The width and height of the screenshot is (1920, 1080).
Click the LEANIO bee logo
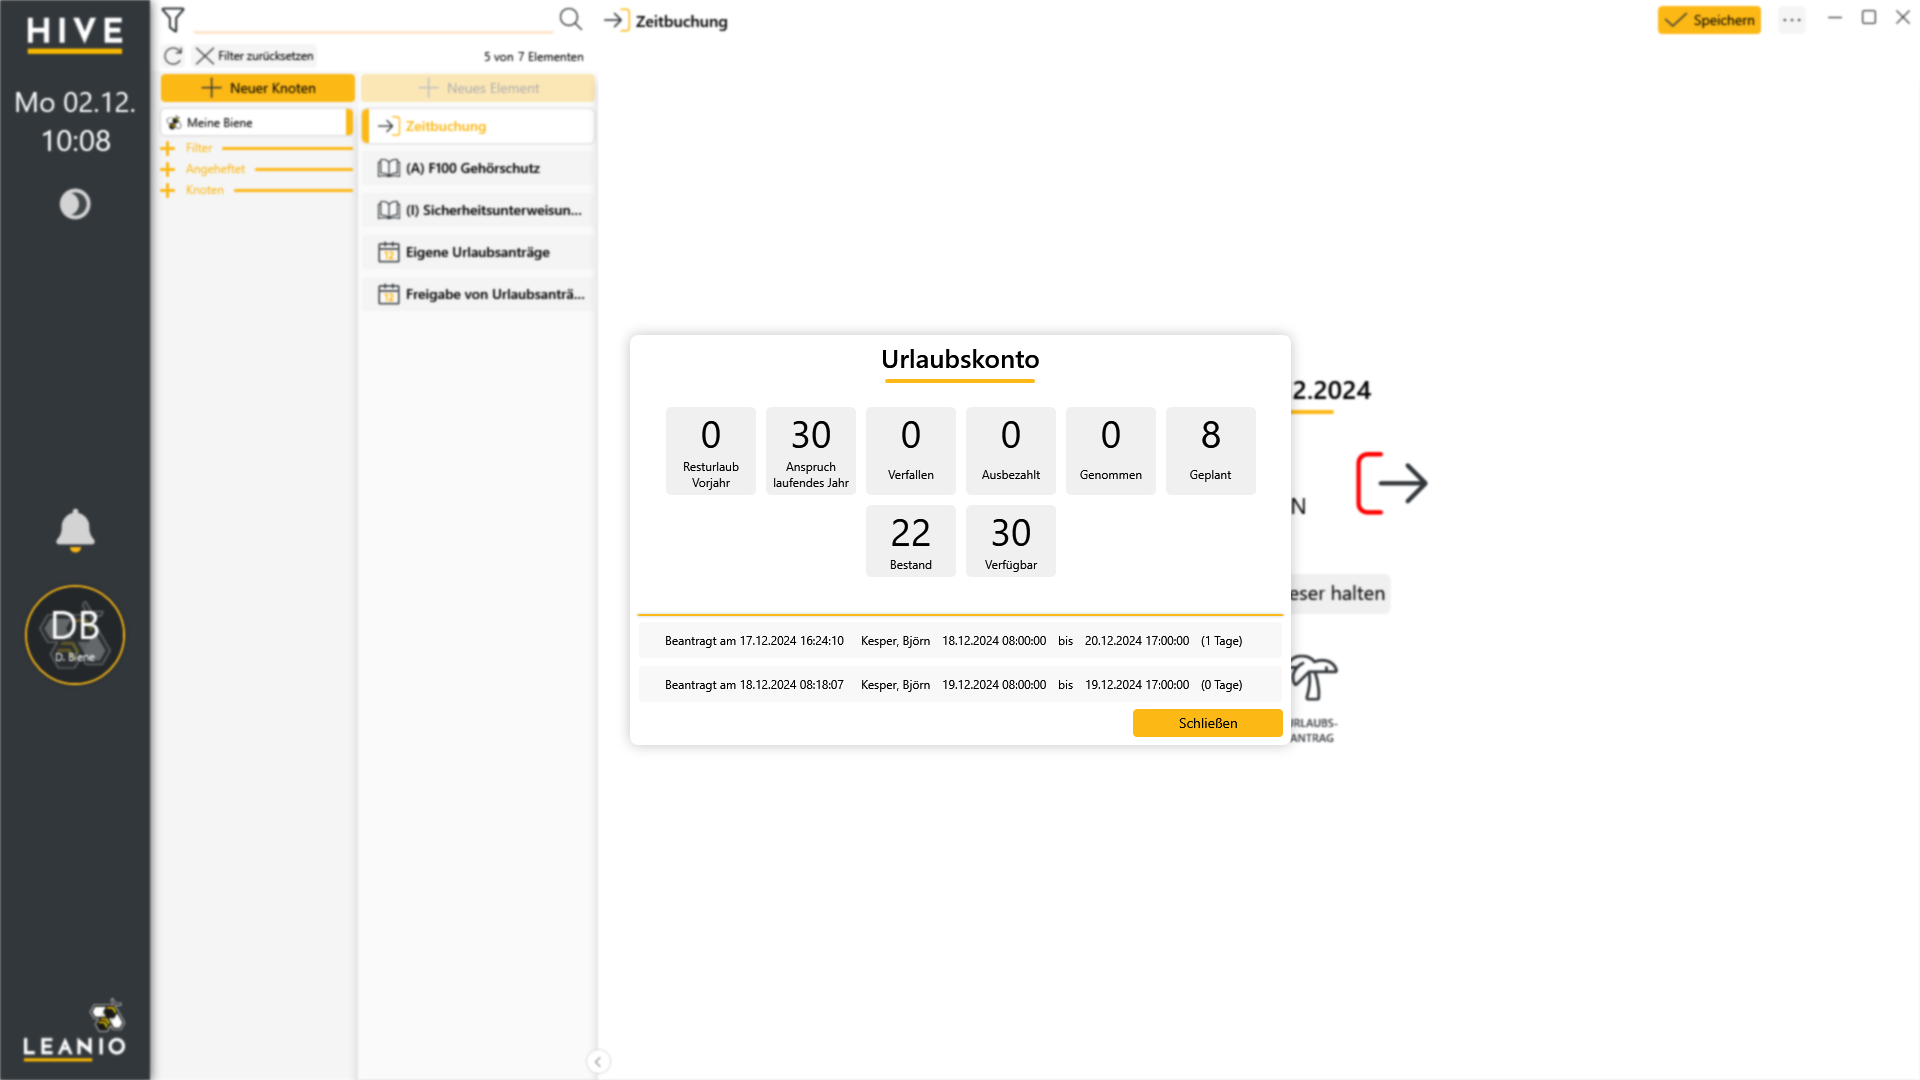pyautogui.click(x=75, y=1030)
